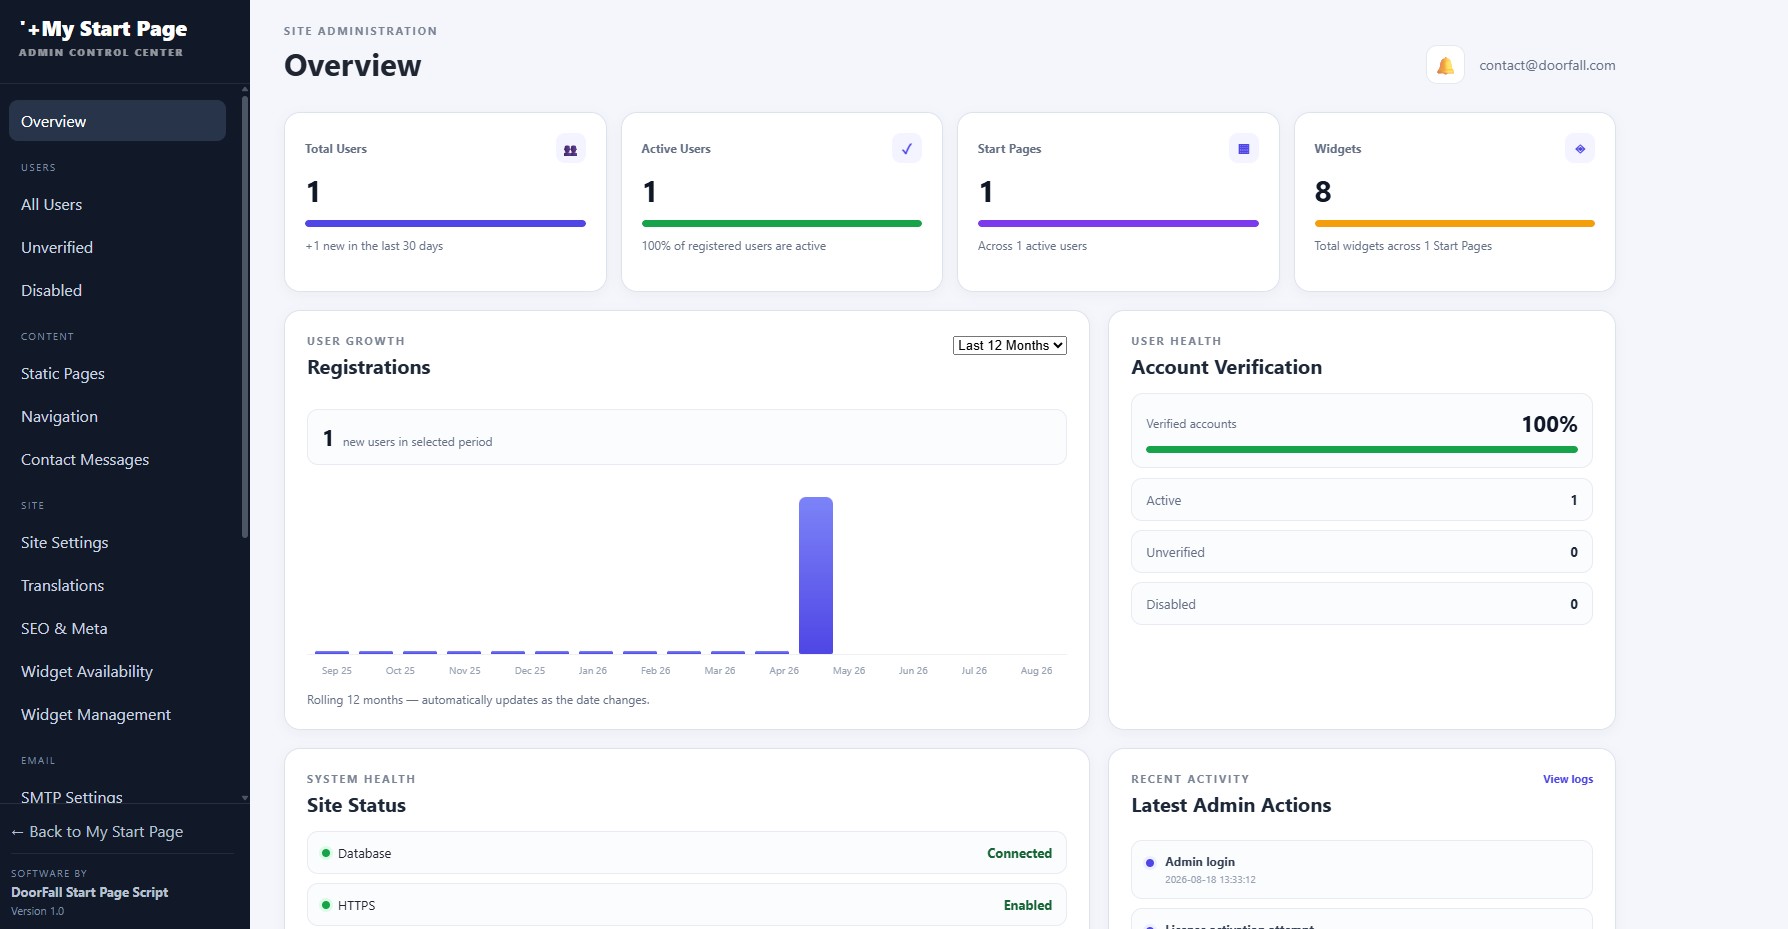The width and height of the screenshot is (1788, 929).
Task: Go to All Users
Action: click(x=117, y=204)
